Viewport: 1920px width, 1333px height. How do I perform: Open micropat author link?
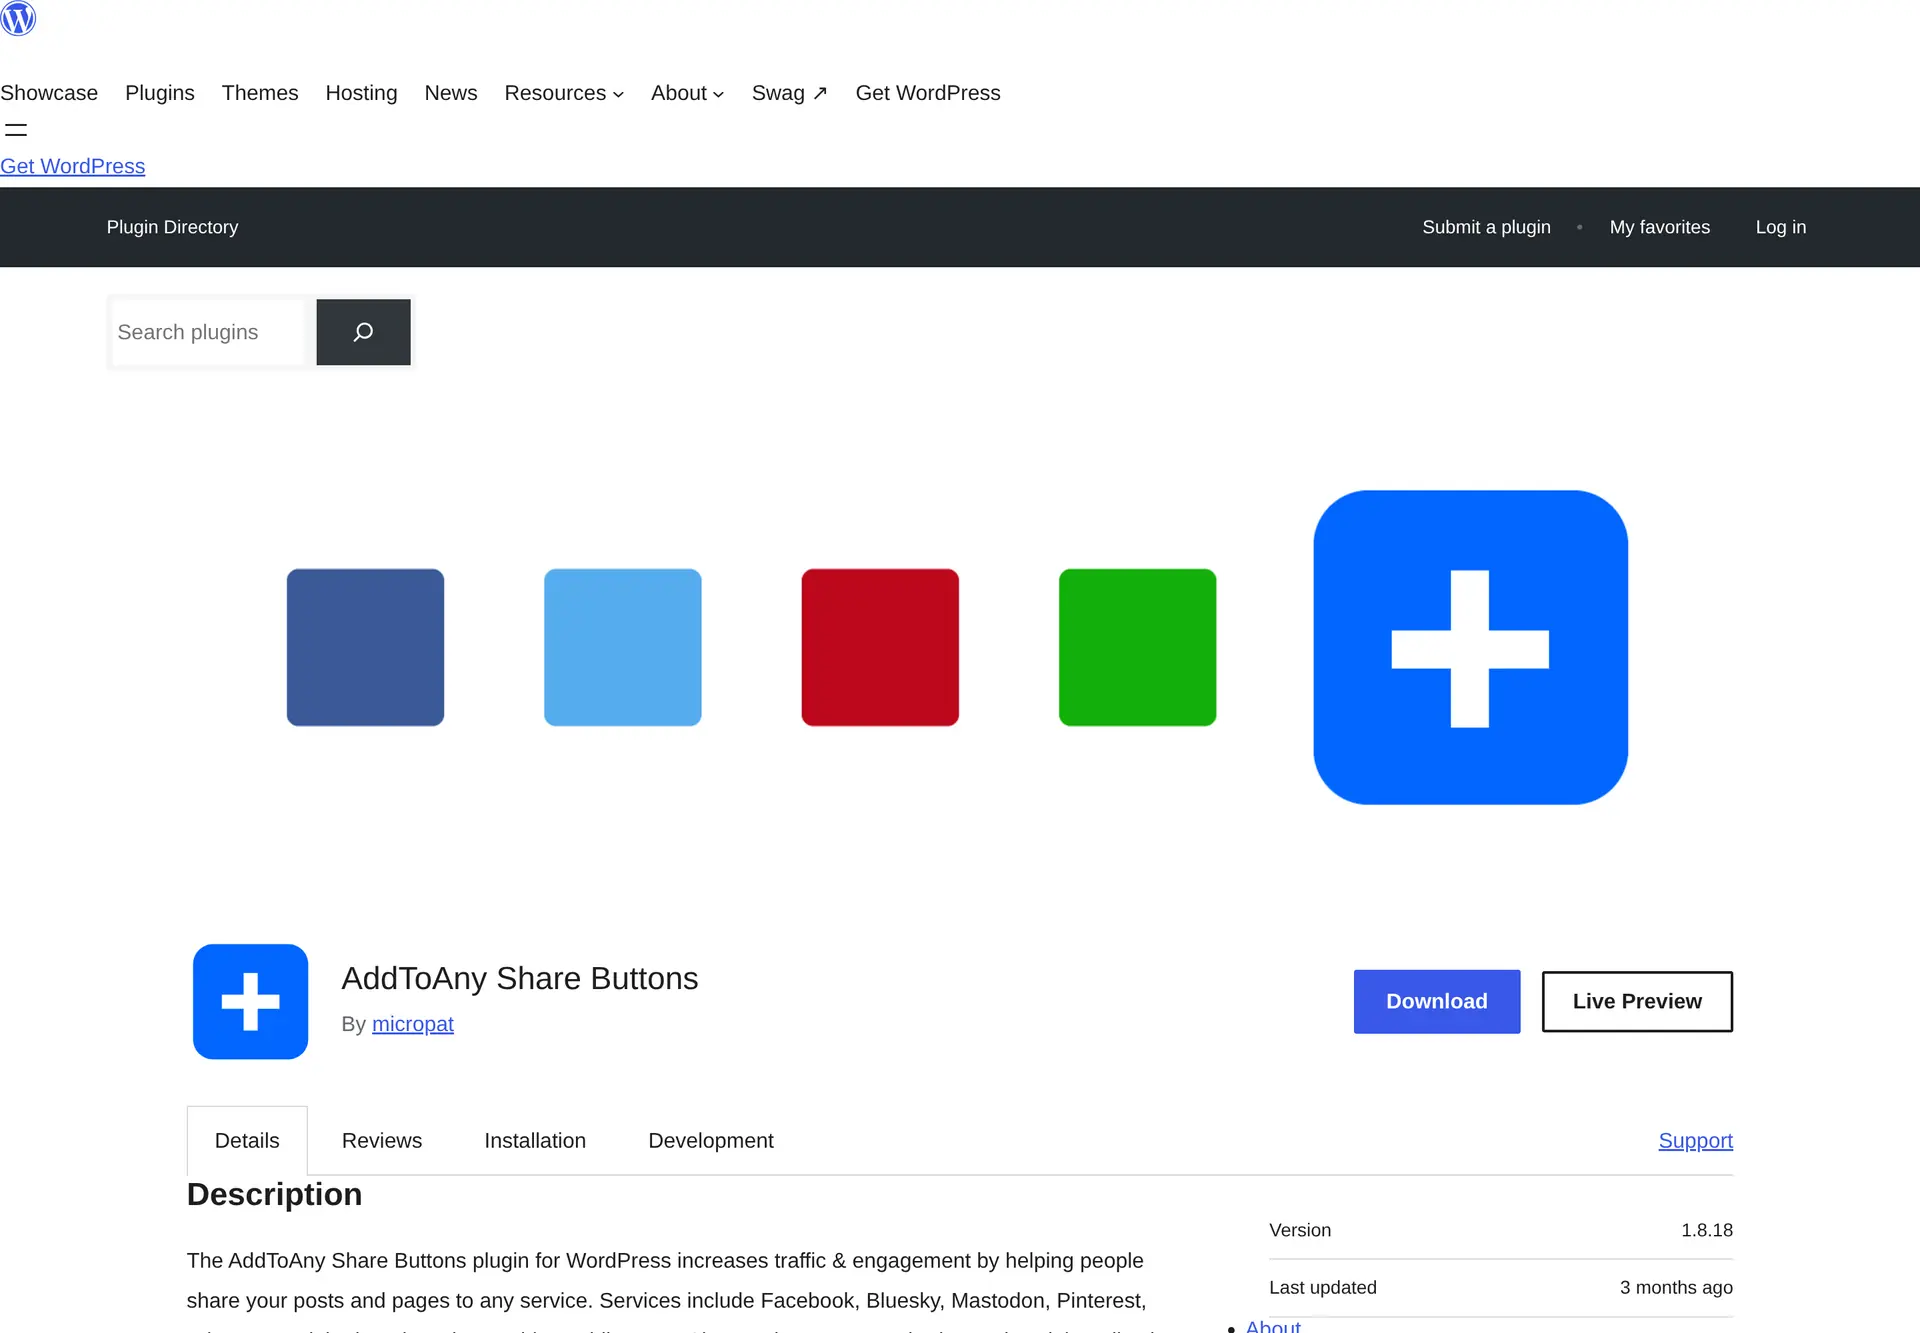pos(413,1024)
